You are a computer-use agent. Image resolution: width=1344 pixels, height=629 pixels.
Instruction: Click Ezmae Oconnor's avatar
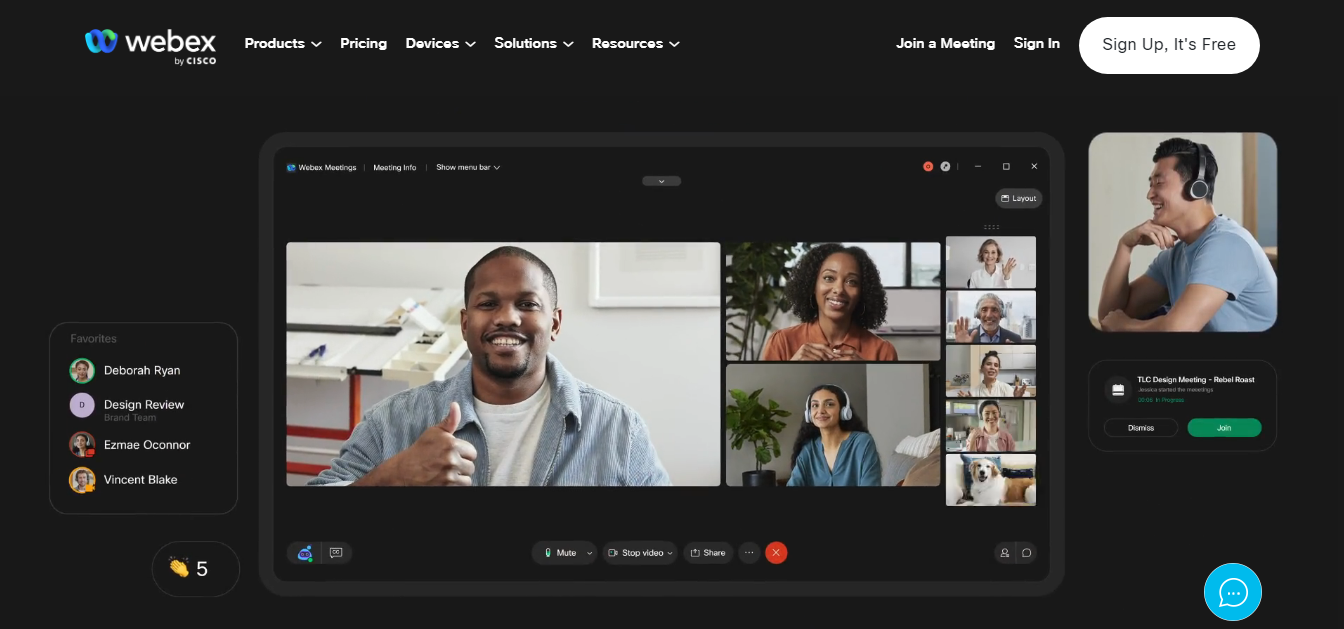(x=82, y=444)
